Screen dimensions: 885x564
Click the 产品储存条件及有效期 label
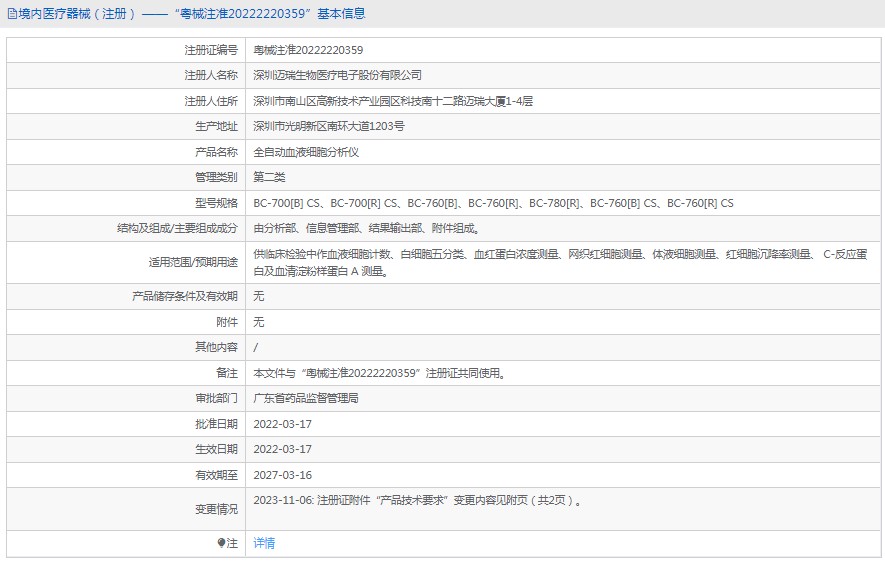(185, 296)
